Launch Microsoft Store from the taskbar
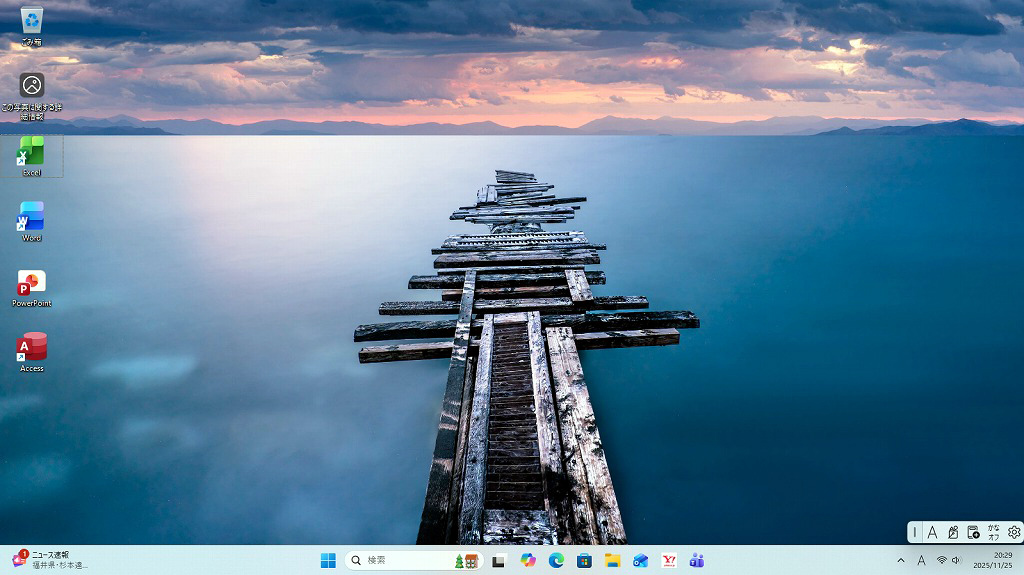 [x=584, y=560]
